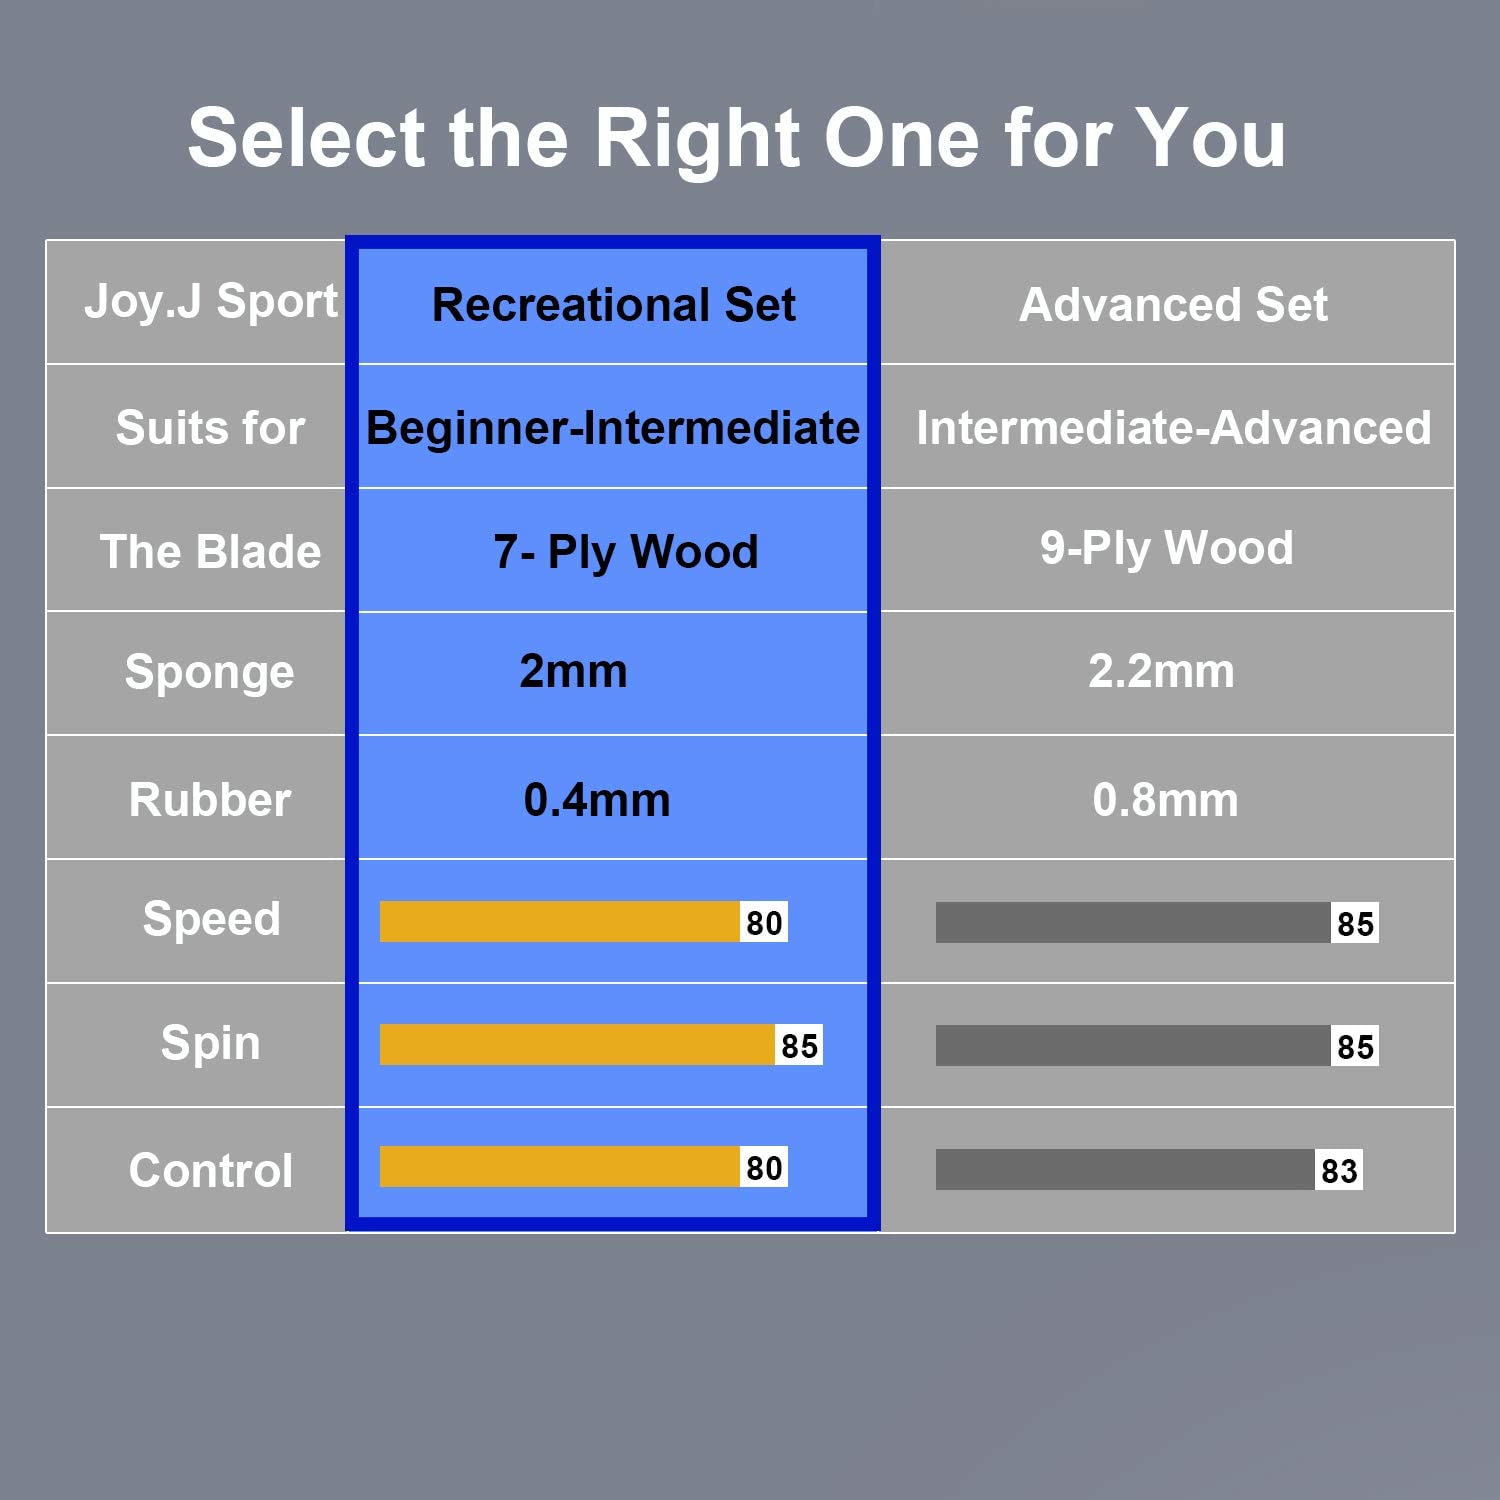Click the 0.8mm rubber value

[x=1165, y=800]
